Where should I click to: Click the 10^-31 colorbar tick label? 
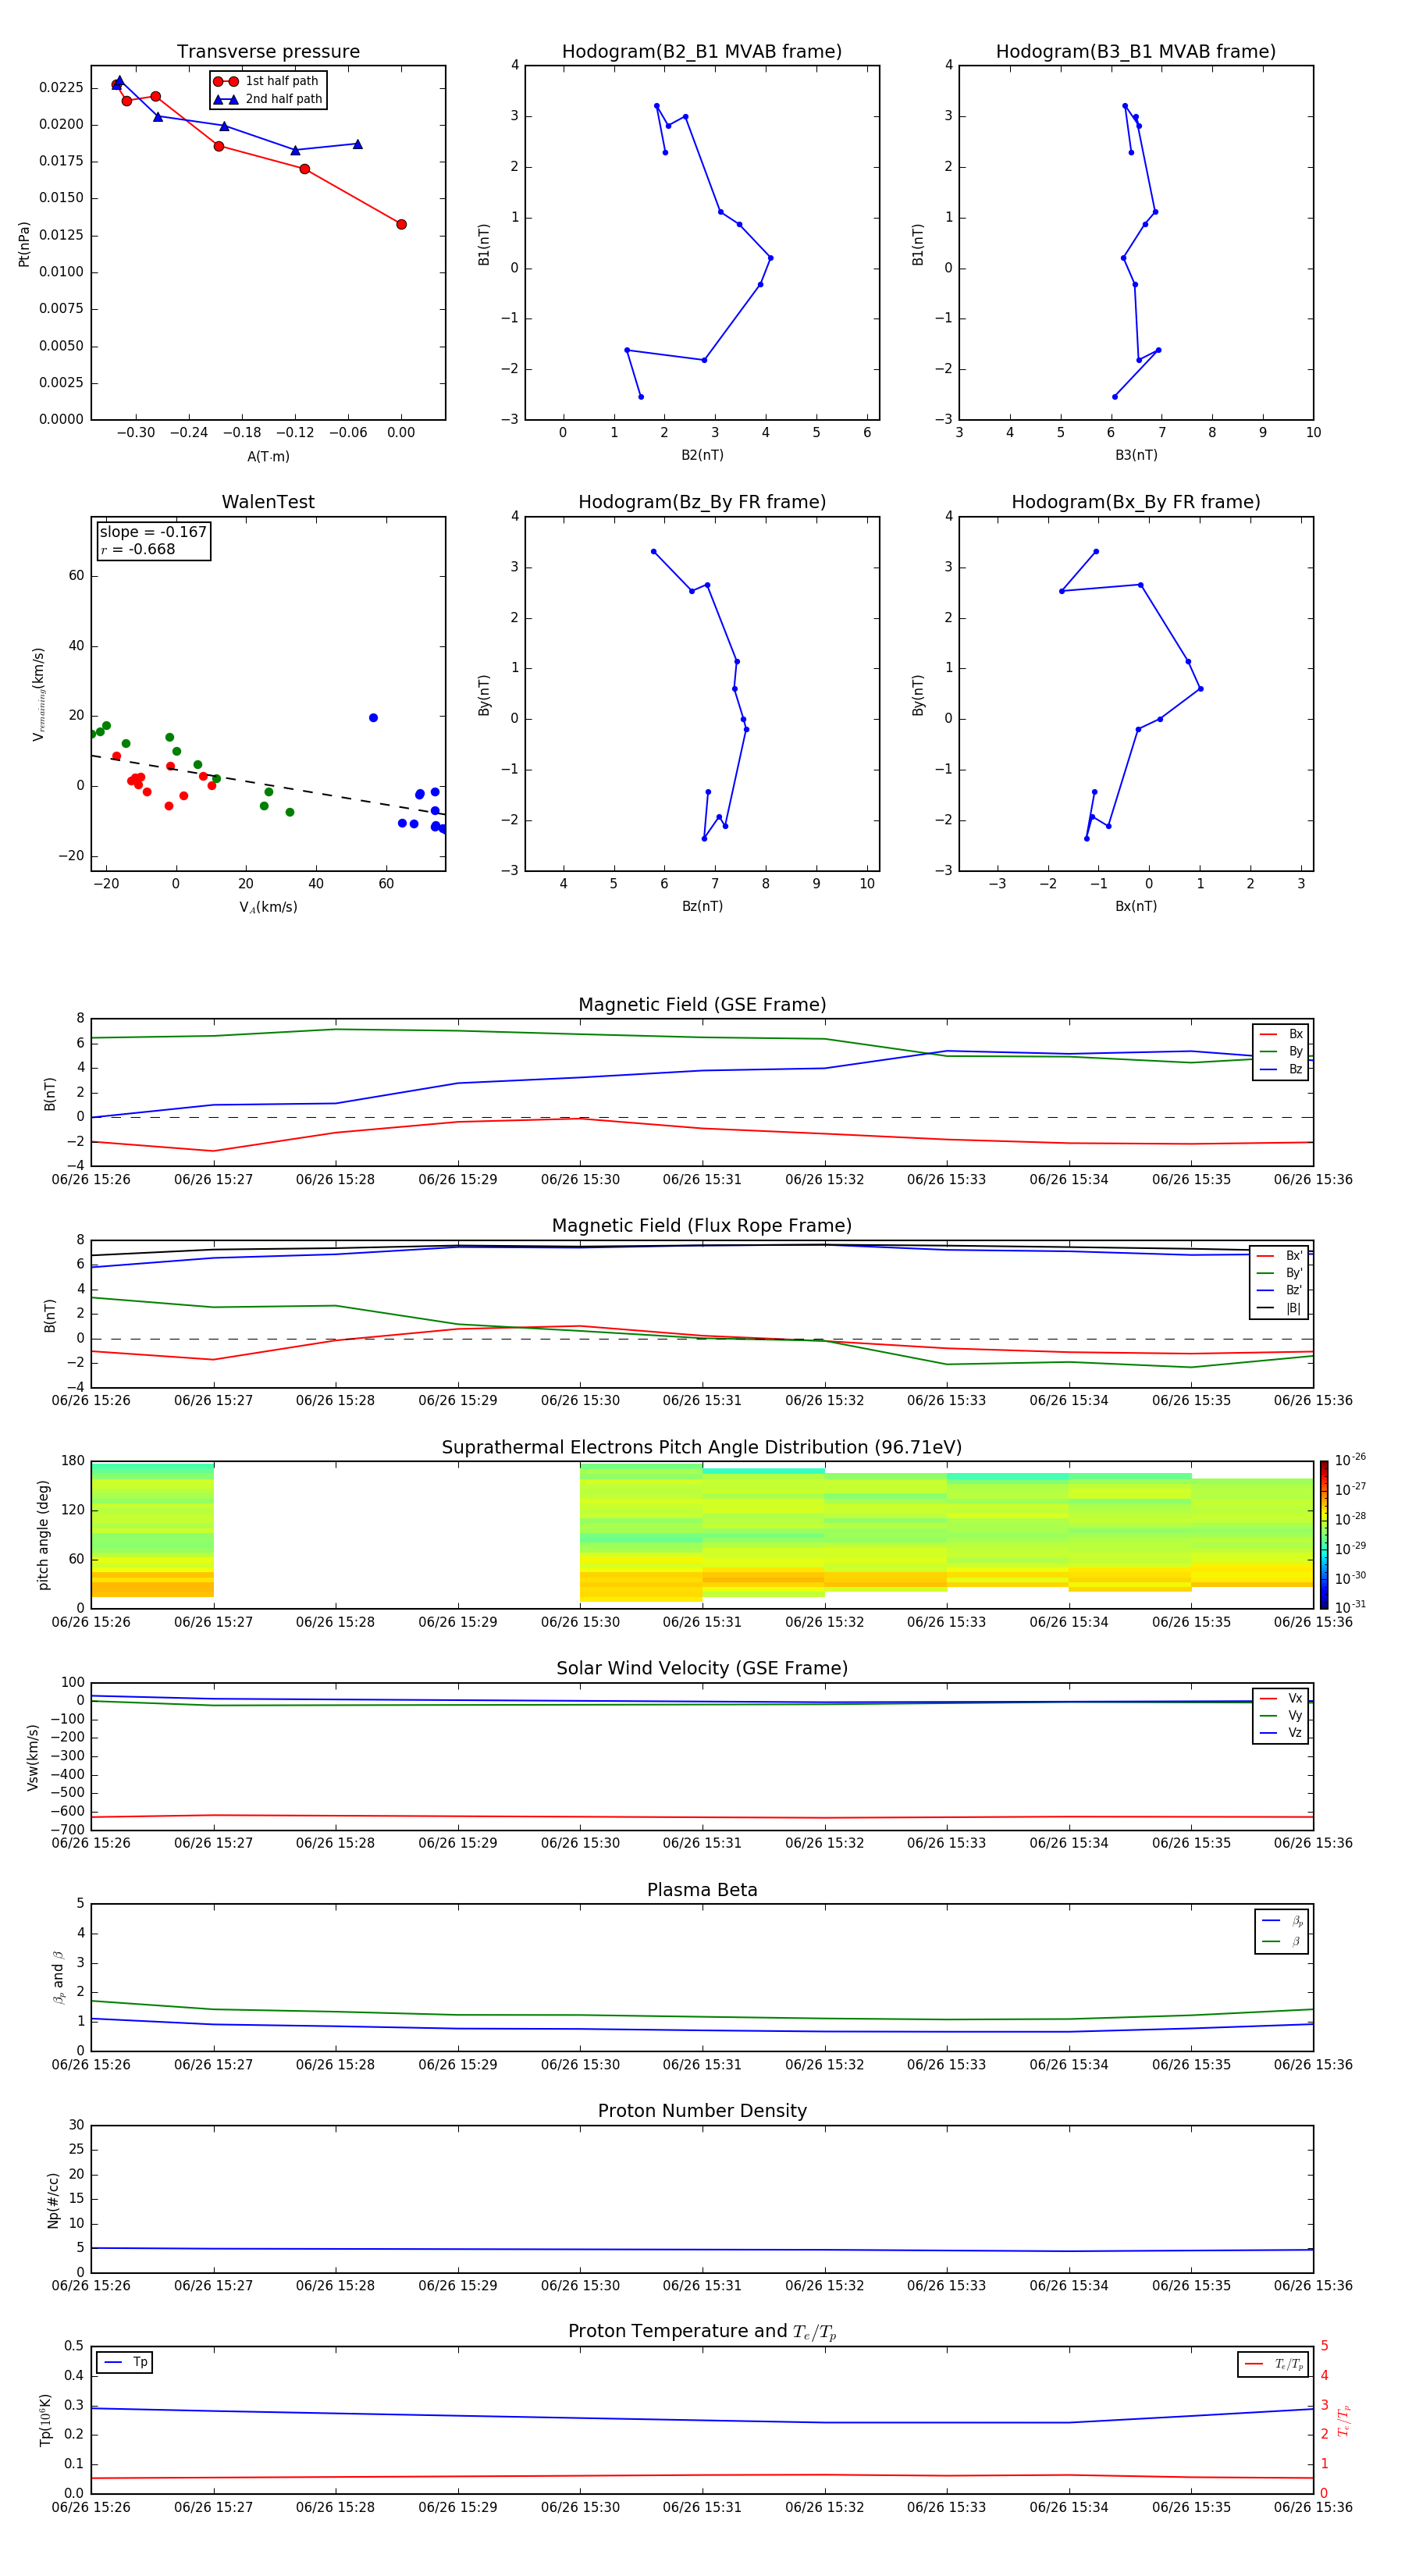[1350, 1607]
